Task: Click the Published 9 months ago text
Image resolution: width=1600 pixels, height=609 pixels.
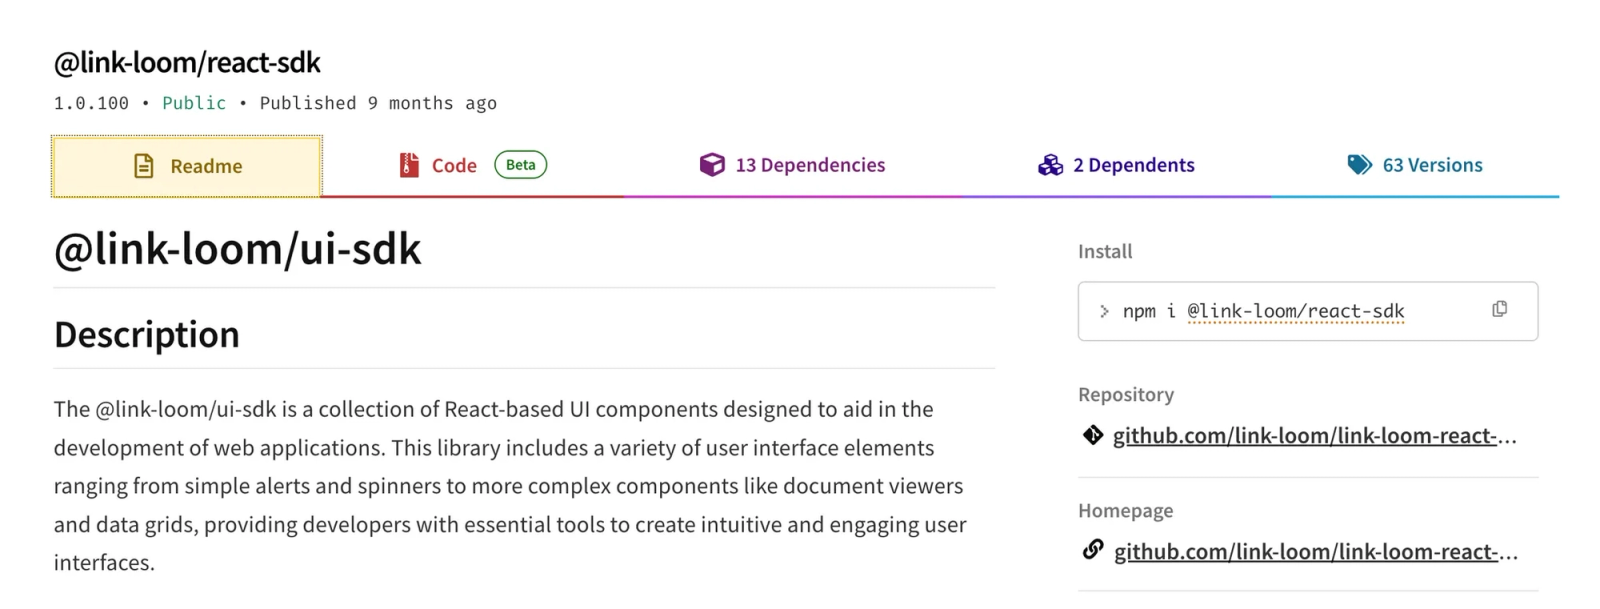Action: click(378, 103)
